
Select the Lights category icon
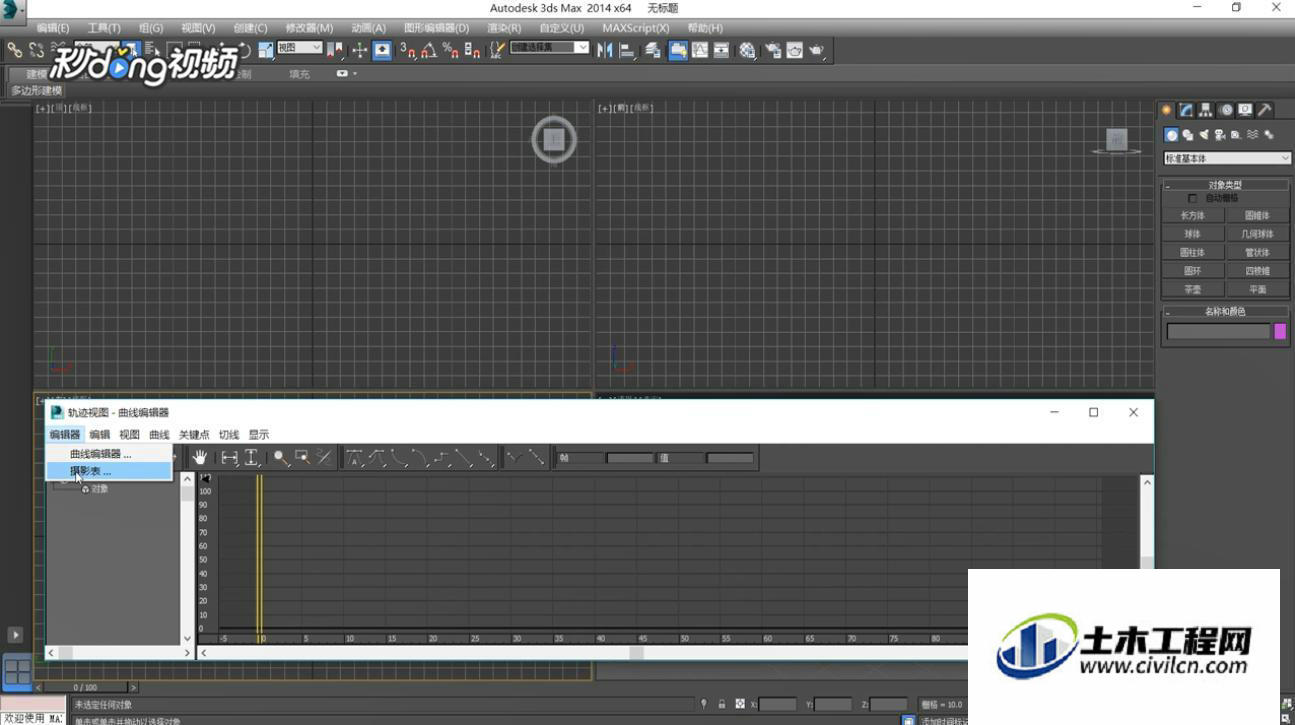1204,135
